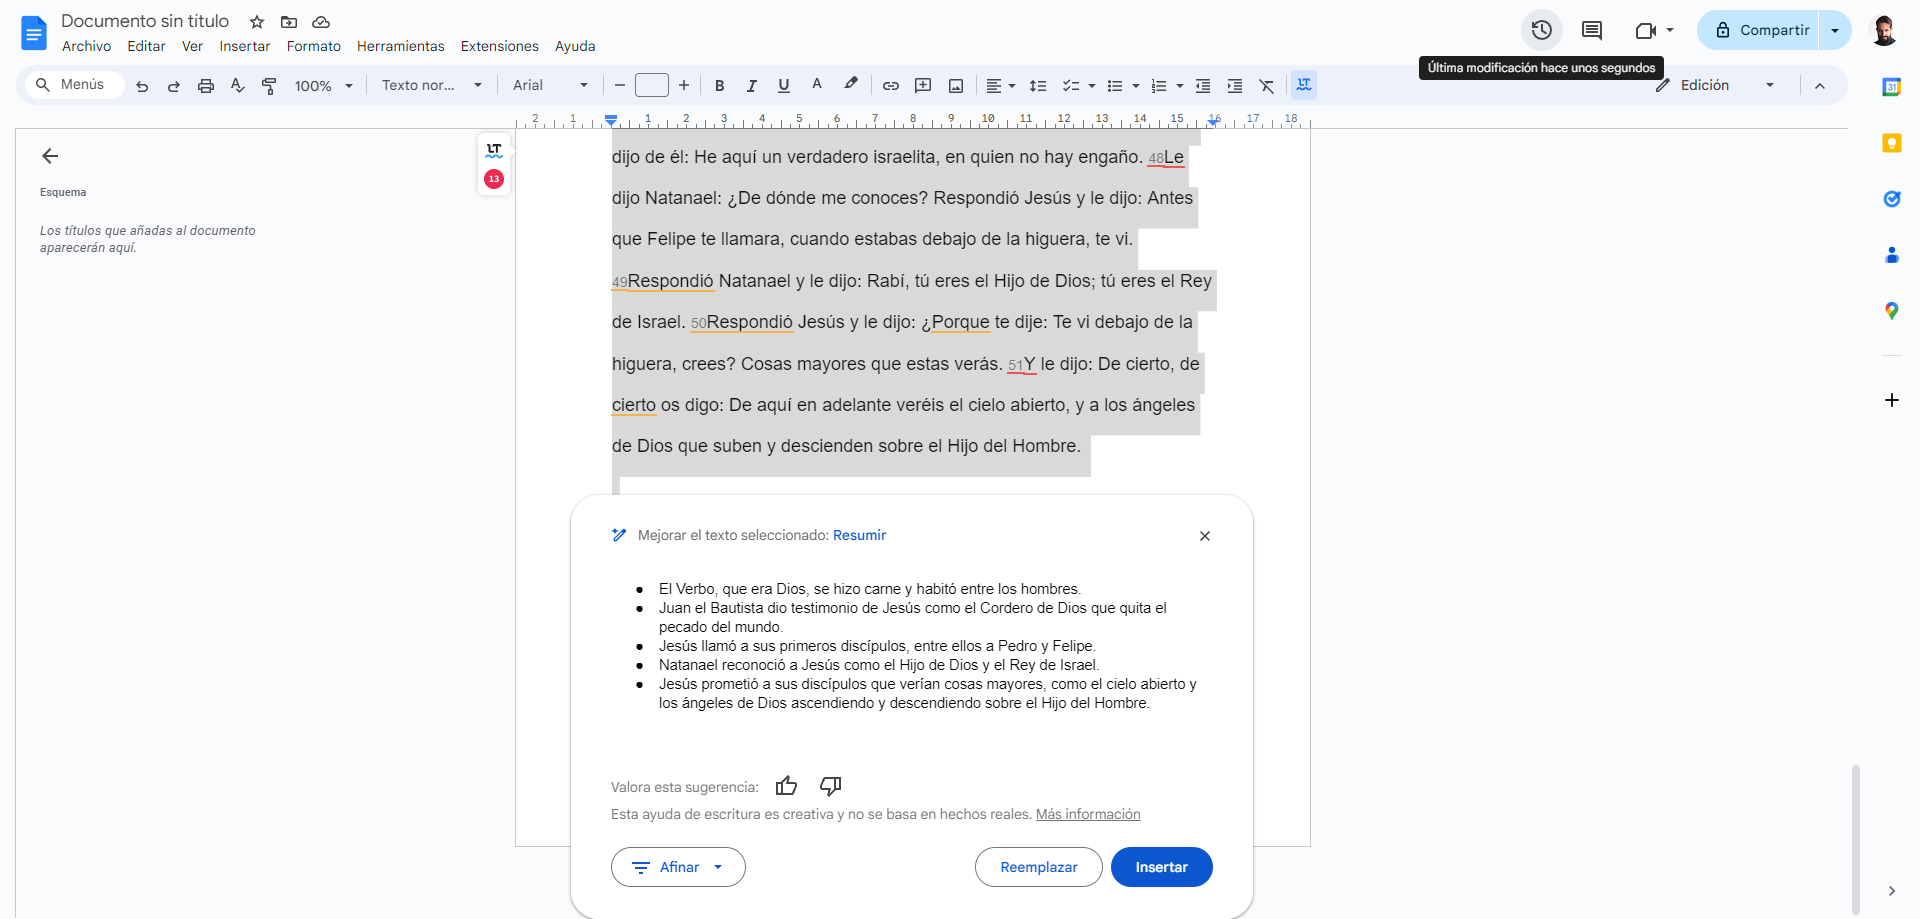Insert an image
This screenshot has width=1920, height=919.
(x=956, y=85)
